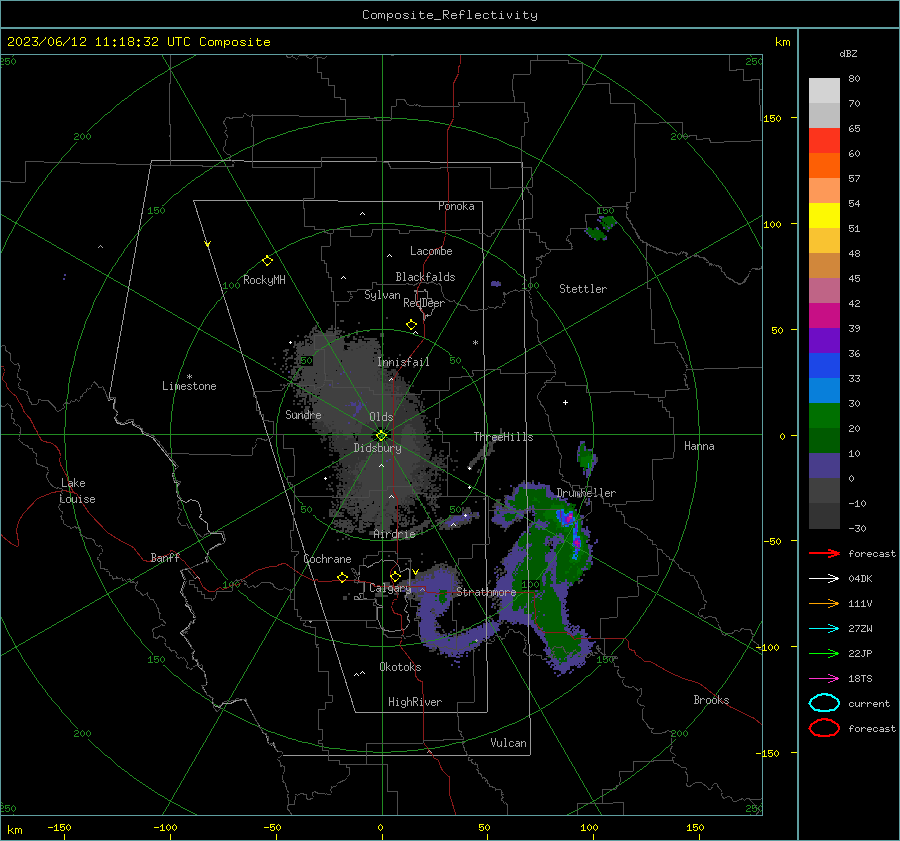
Task: Click the Composite_Reflectivity title
Action: tap(450, 15)
